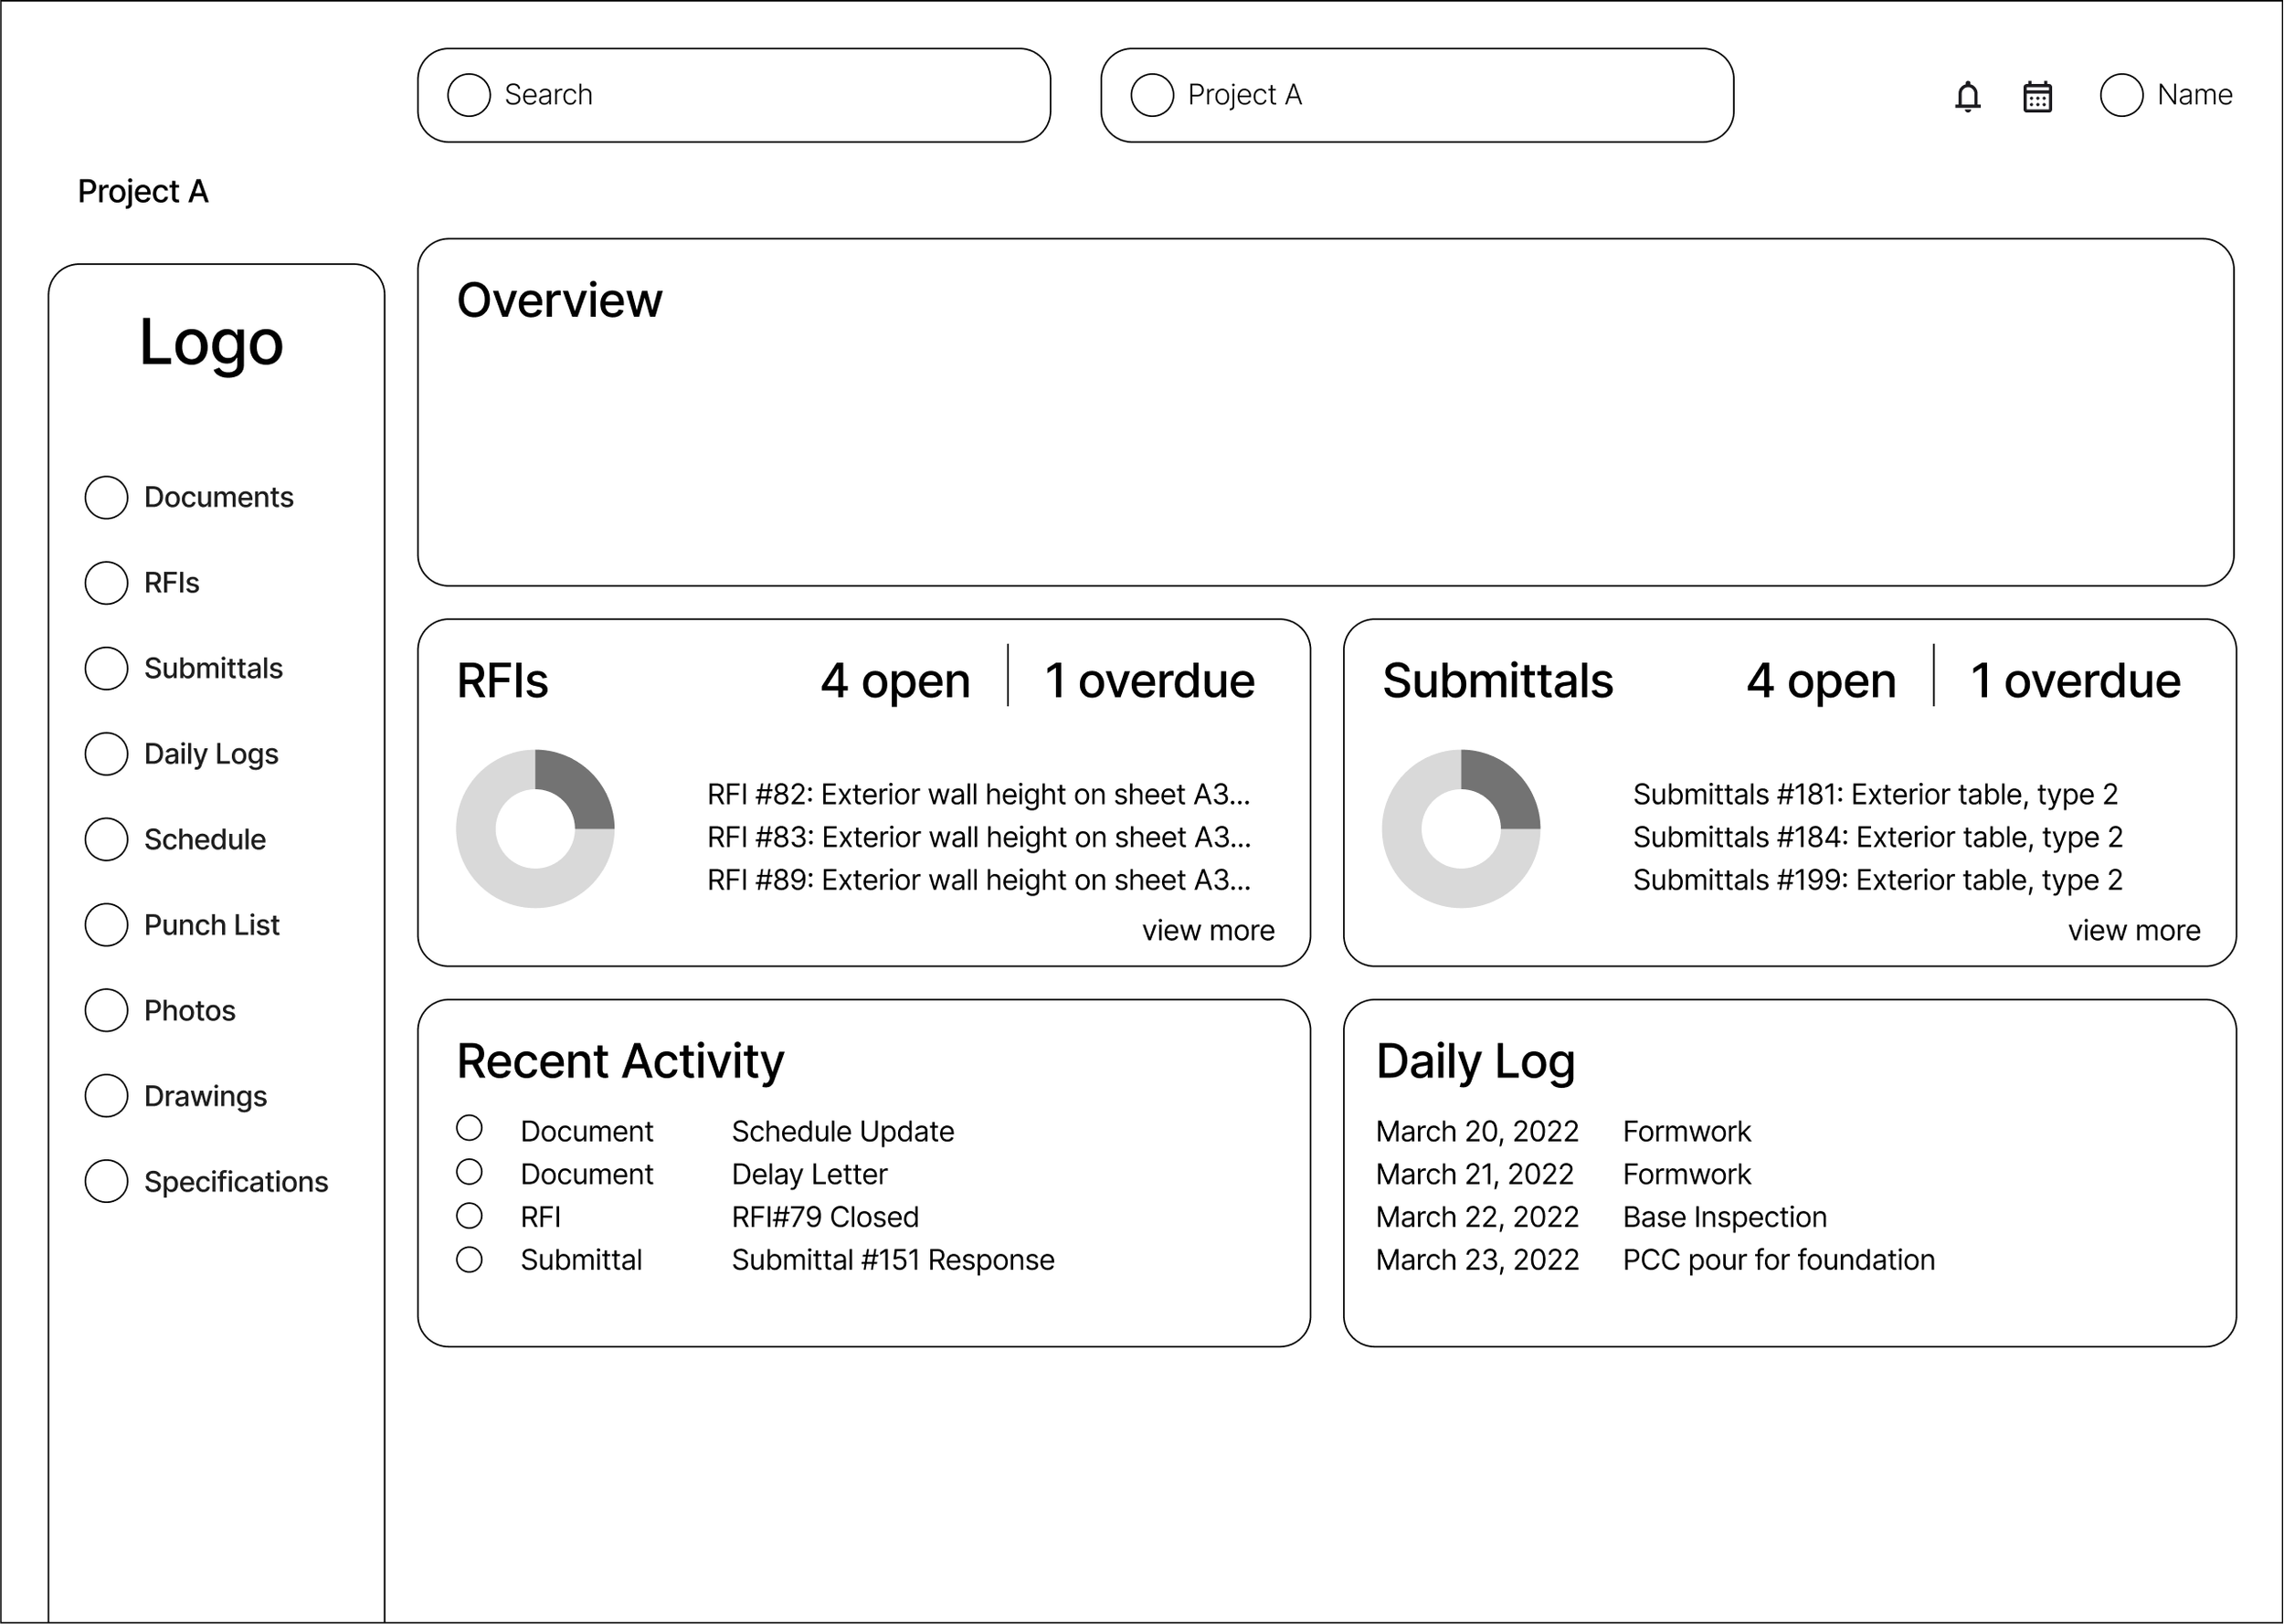Click the notification bell icon

pos(1967,97)
